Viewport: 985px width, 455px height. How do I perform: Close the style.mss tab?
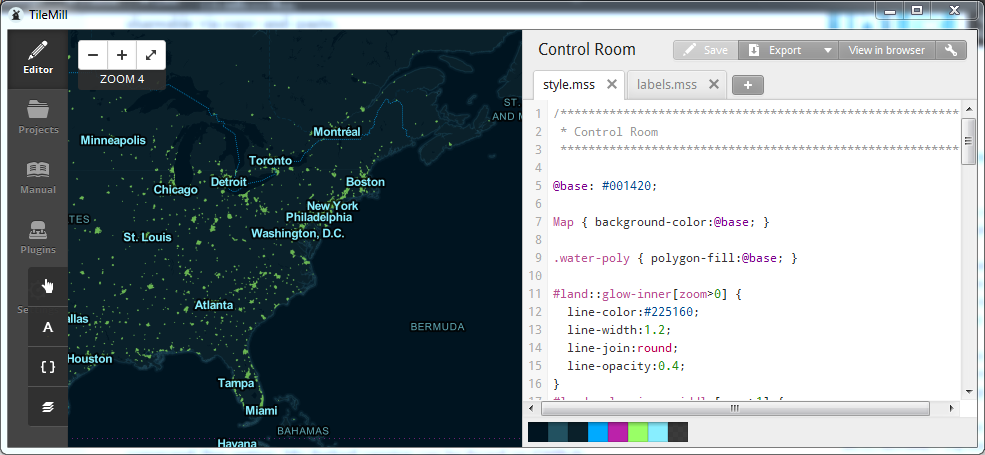pos(612,84)
